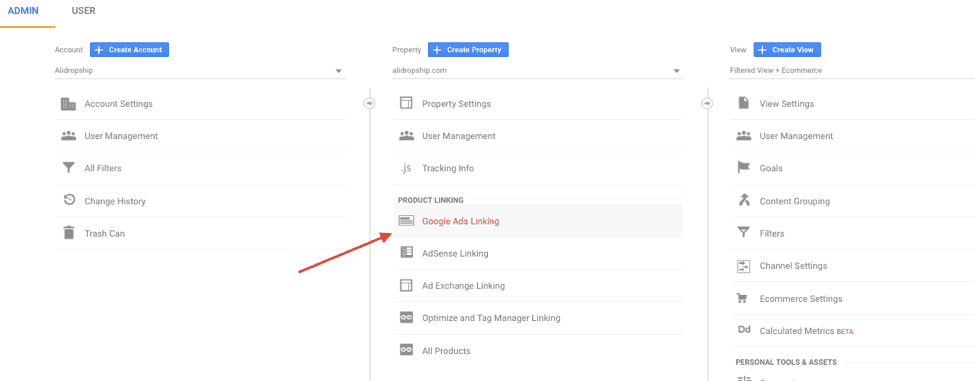
Task: Click the arrow circle between Account and Property
Action: point(369,103)
